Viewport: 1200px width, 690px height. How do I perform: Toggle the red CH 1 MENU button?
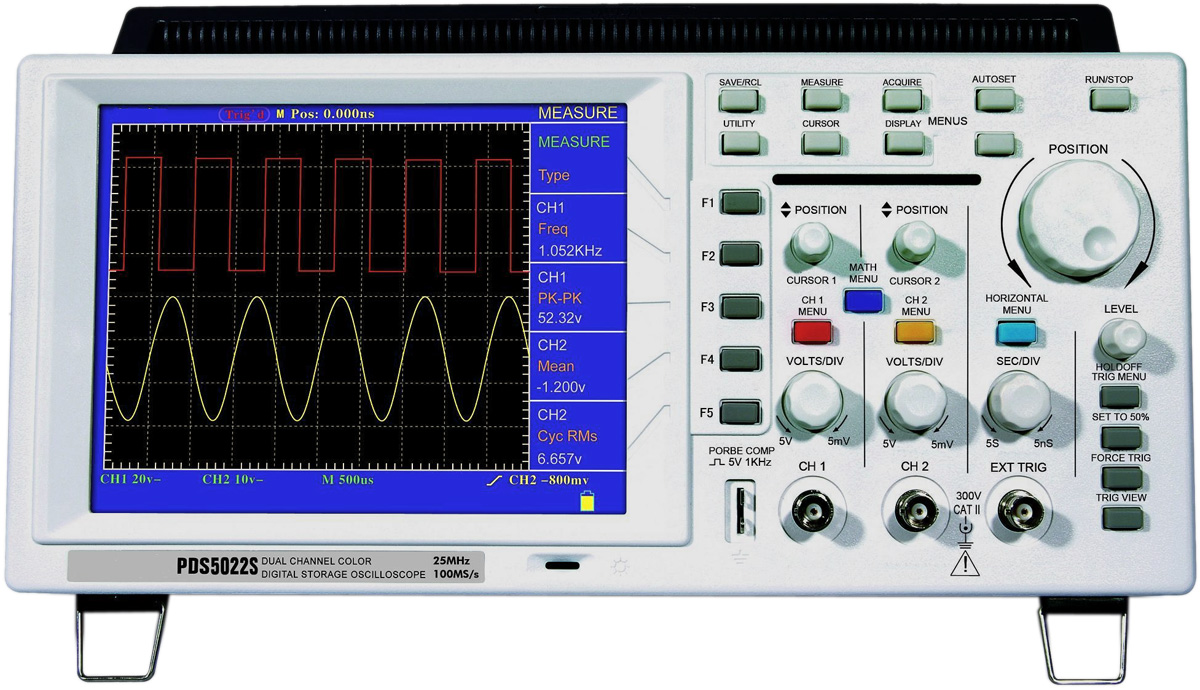point(812,331)
